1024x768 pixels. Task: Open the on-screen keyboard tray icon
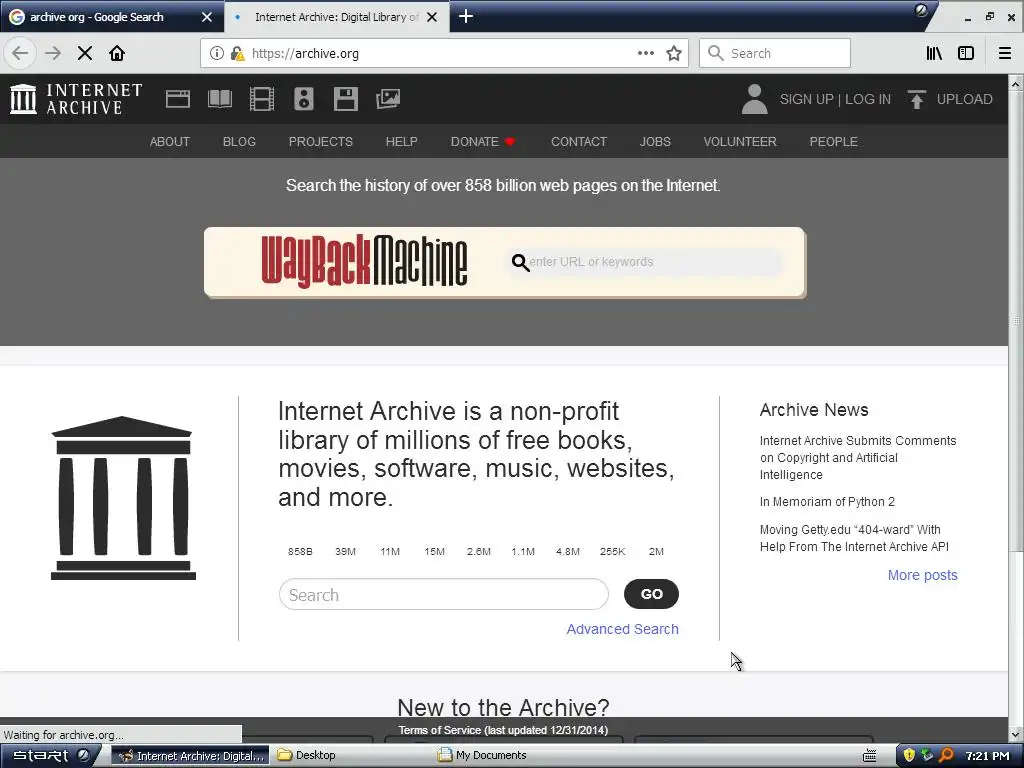tap(870, 756)
